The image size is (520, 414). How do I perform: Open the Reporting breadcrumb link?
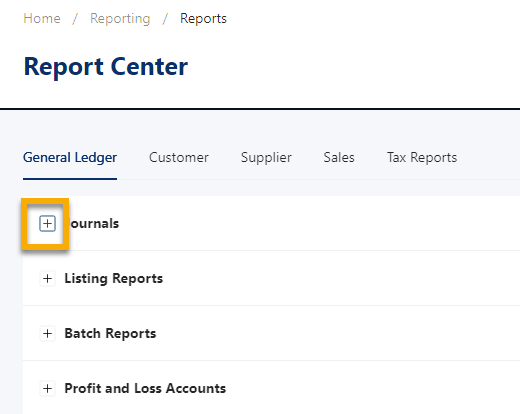(x=120, y=18)
